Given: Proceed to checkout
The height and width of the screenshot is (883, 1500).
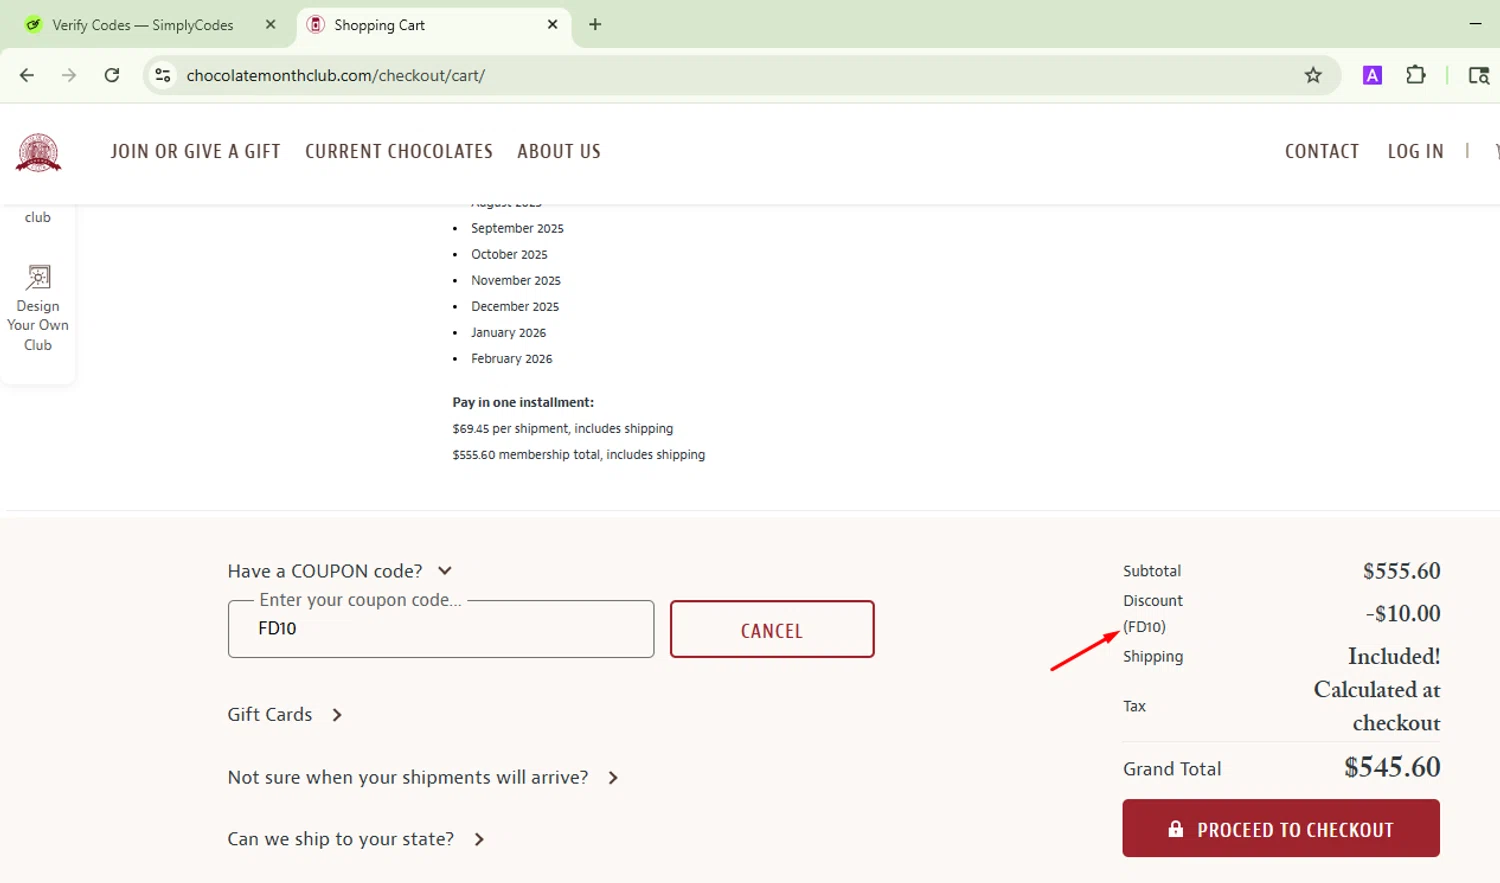Looking at the screenshot, I should tap(1281, 828).
